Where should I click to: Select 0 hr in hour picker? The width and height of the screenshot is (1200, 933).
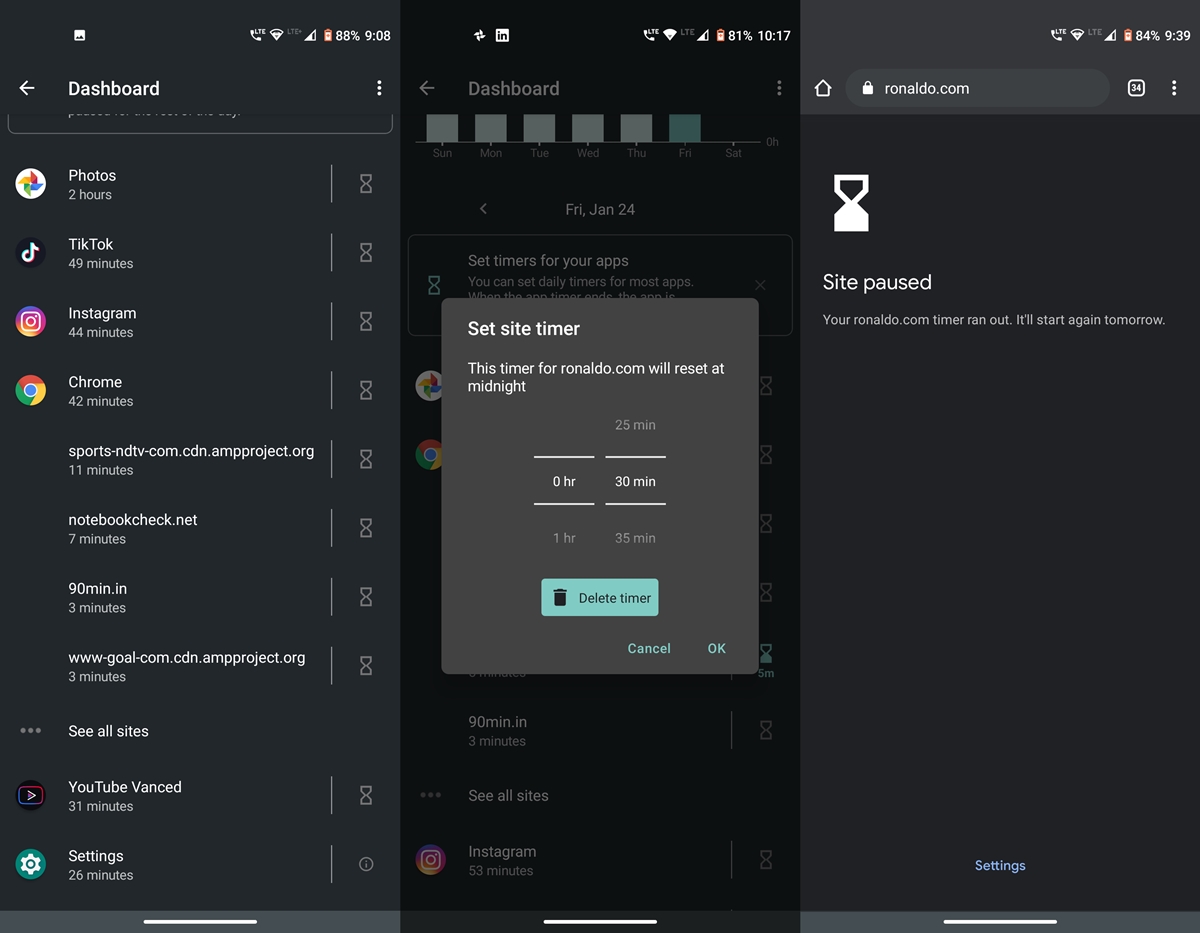tap(564, 481)
